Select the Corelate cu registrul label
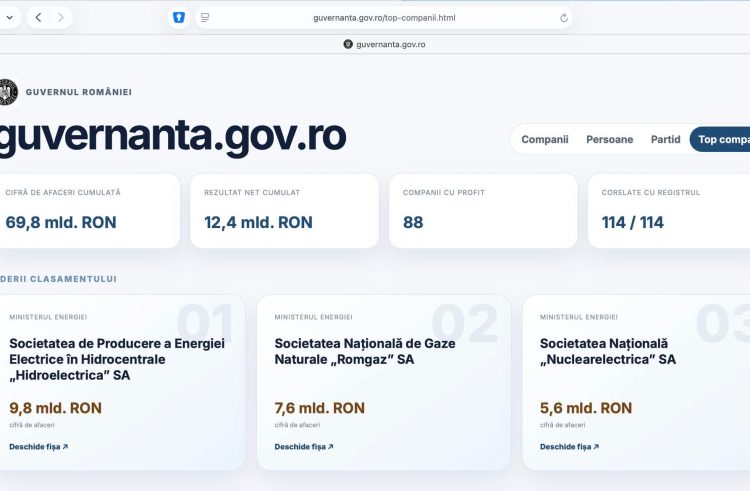Viewport: 750px width, 491px height. click(651, 192)
